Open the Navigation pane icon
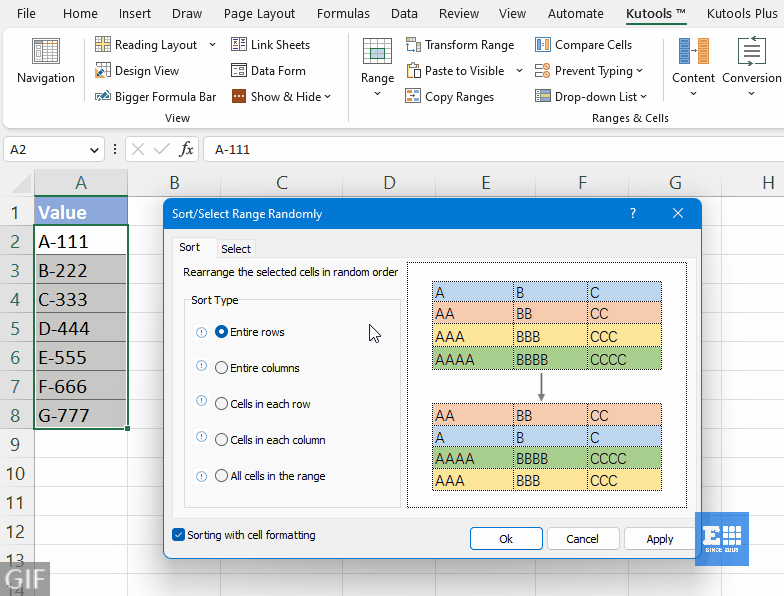 tap(46, 52)
